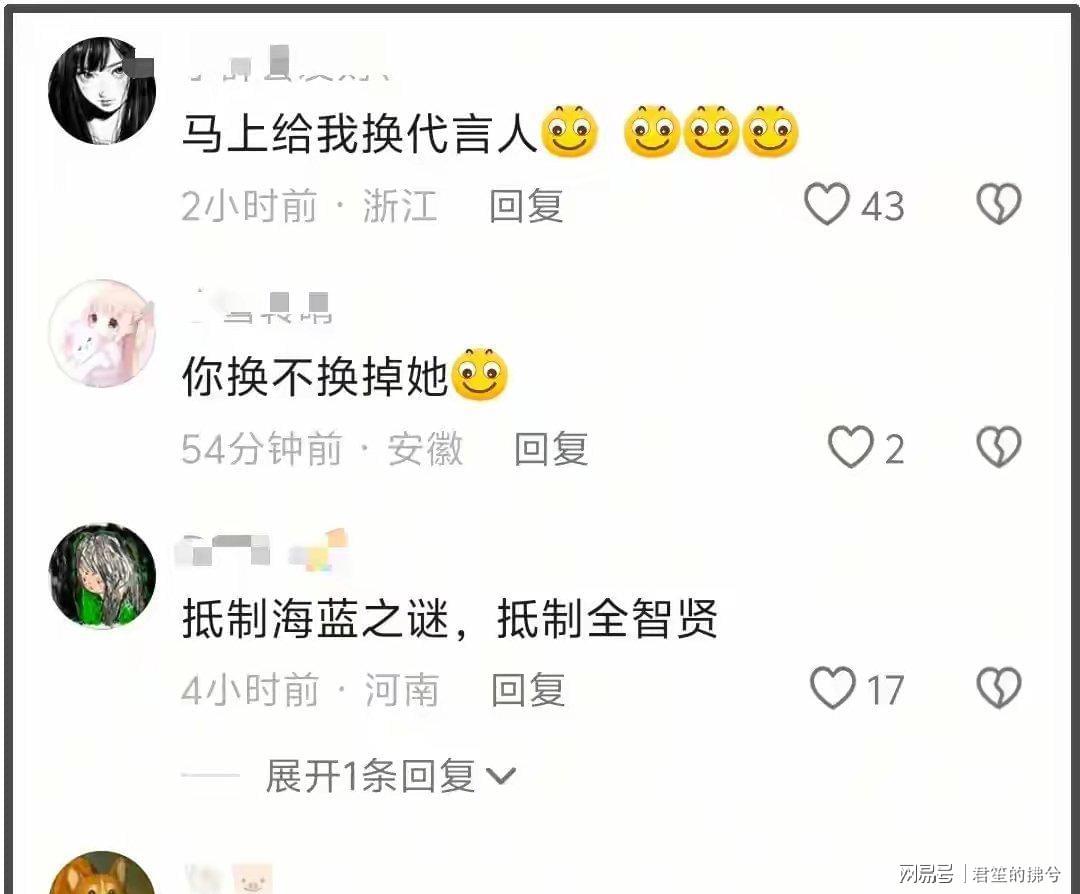Open the pink anime girl avatar profile
The image size is (1080, 894).
point(102,333)
